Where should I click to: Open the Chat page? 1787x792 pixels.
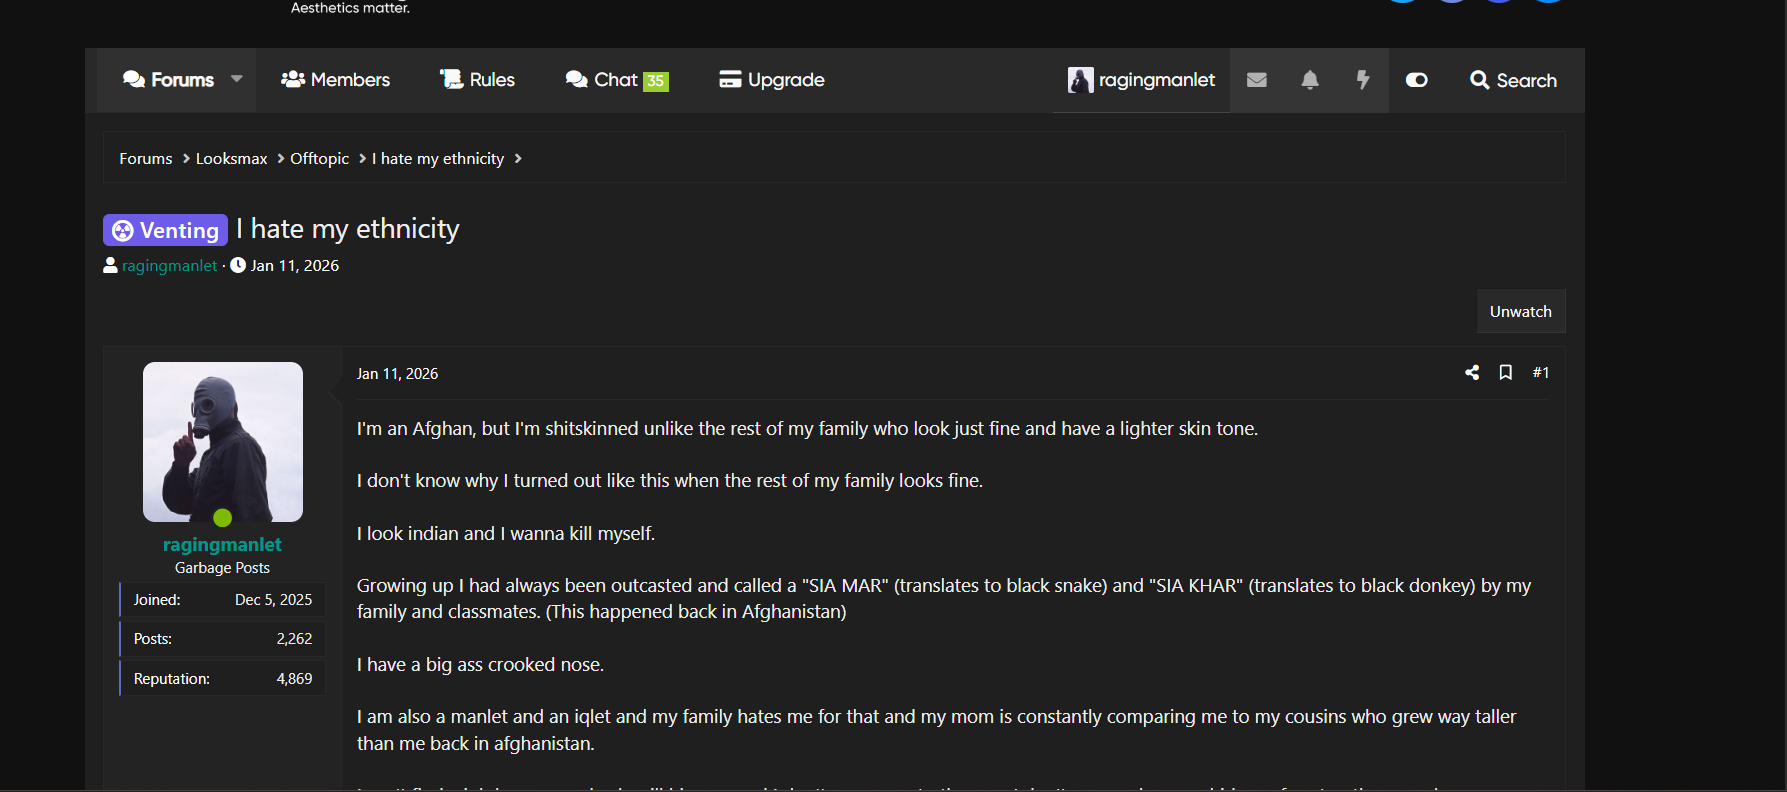616,80
